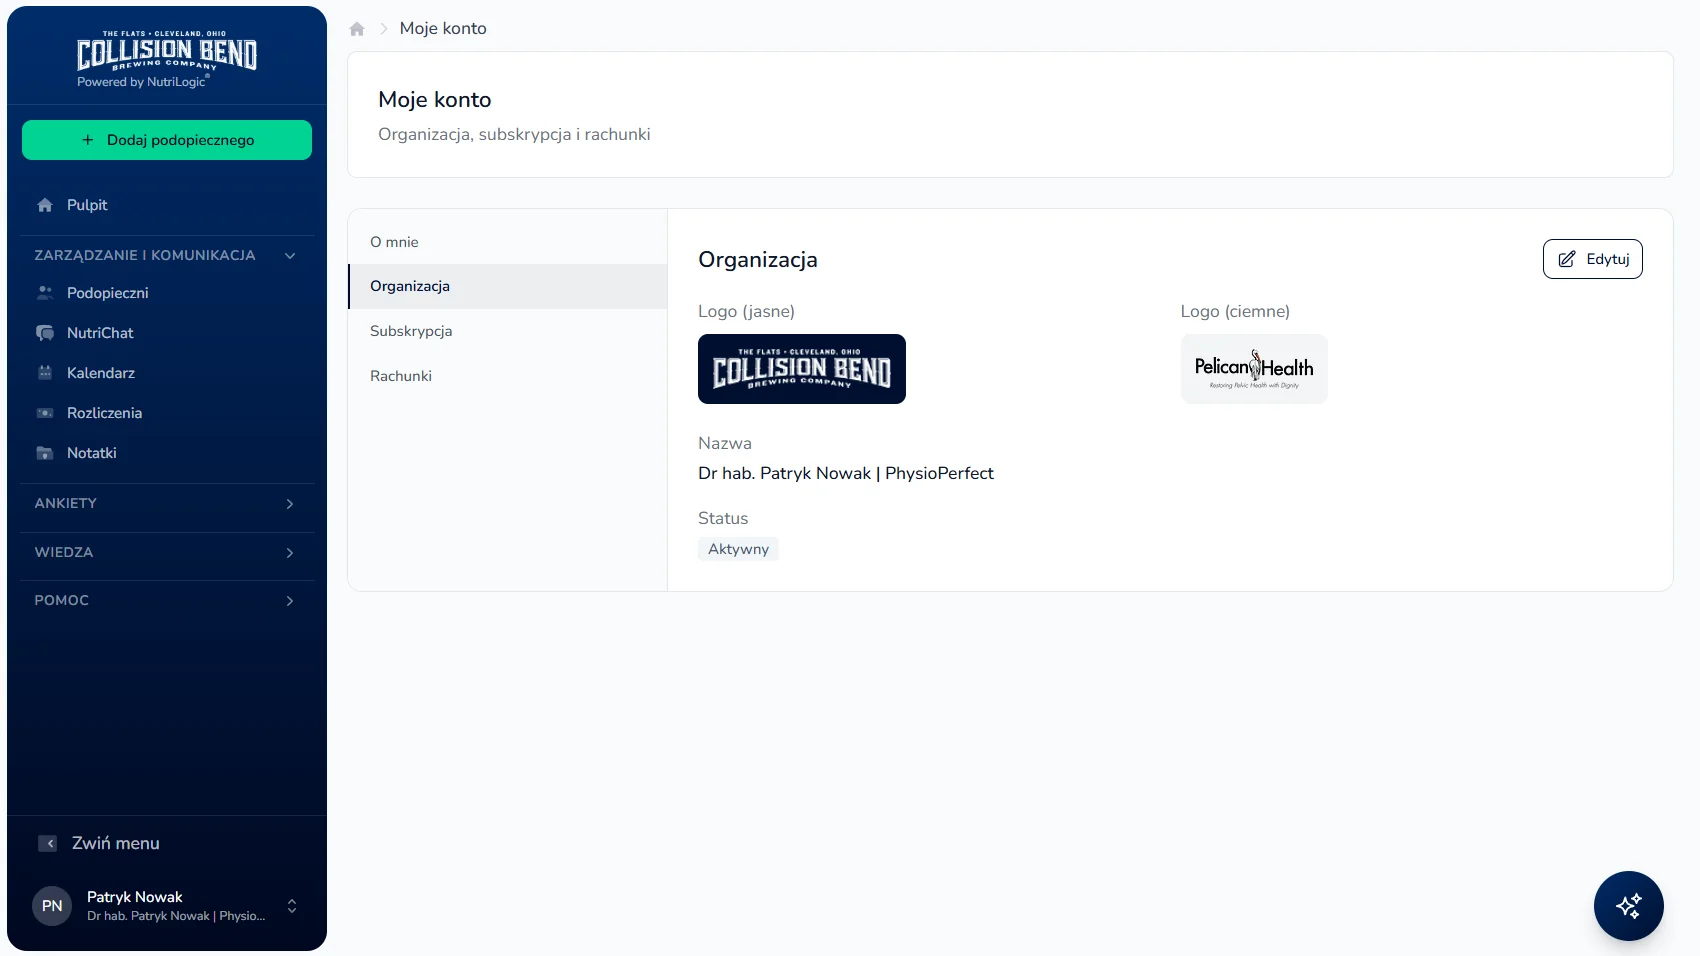
Task: Click the NutriChat chat bubble icon
Action: [x=45, y=333]
